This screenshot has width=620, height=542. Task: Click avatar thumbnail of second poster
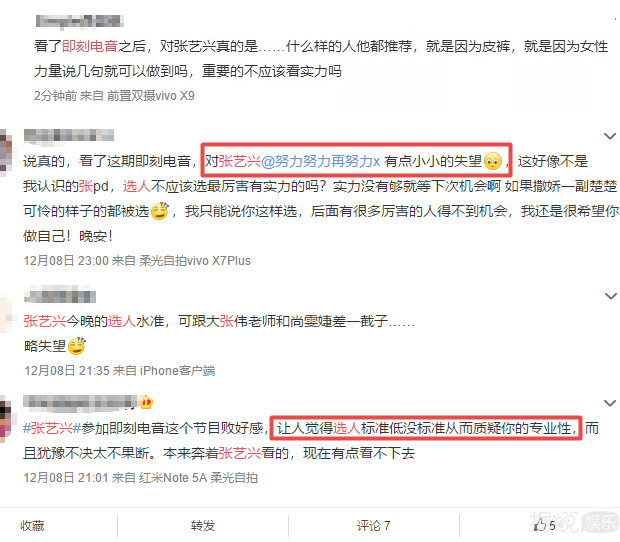pyautogui.click(x=6, y=152)
